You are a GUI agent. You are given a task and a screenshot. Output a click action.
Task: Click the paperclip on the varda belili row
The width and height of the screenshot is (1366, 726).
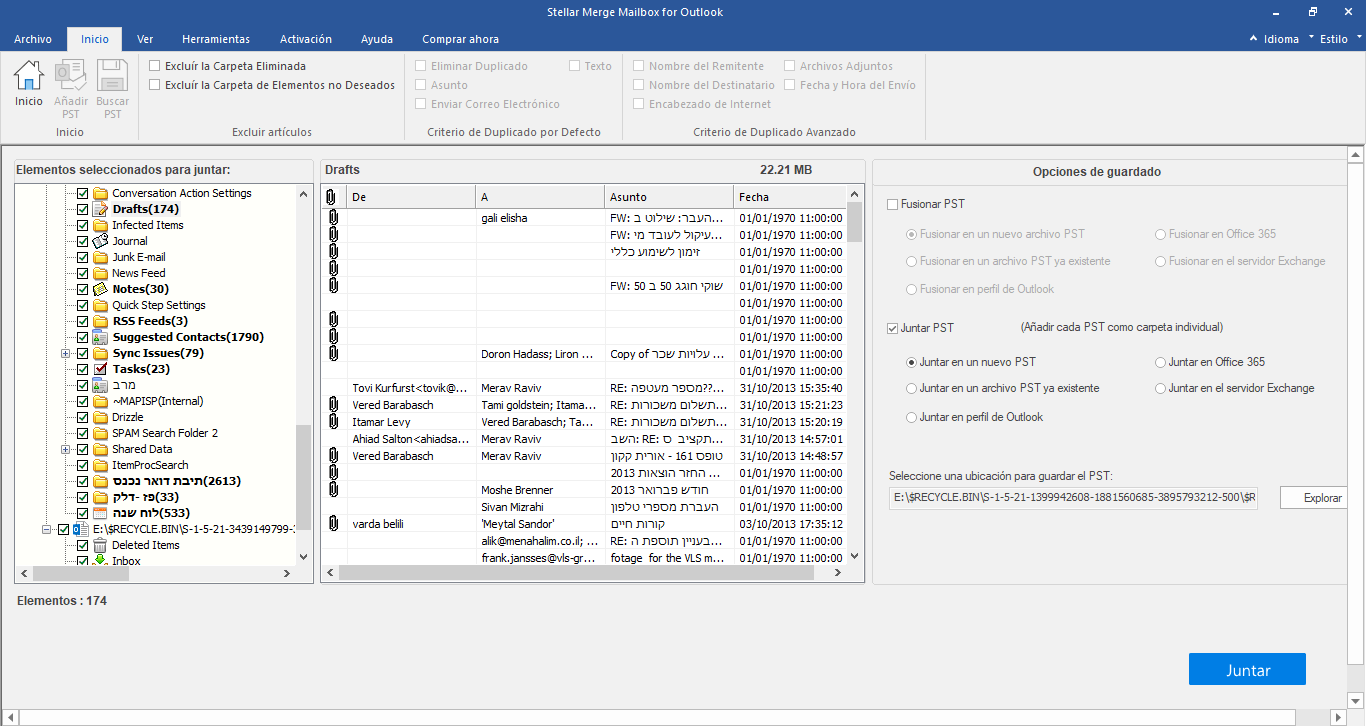pos(333,524)
